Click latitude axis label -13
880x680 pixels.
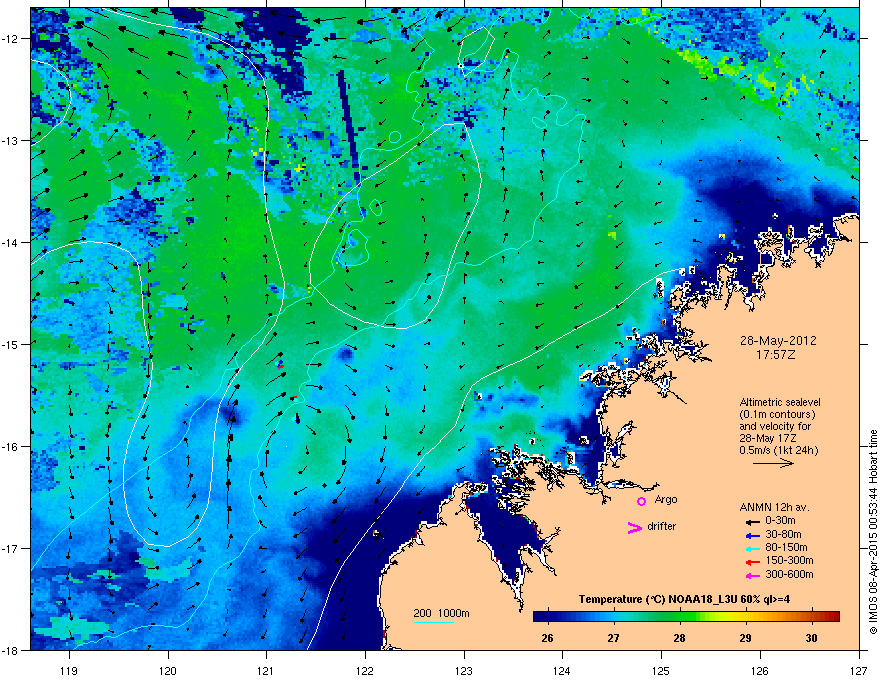[x=11, y=141]
